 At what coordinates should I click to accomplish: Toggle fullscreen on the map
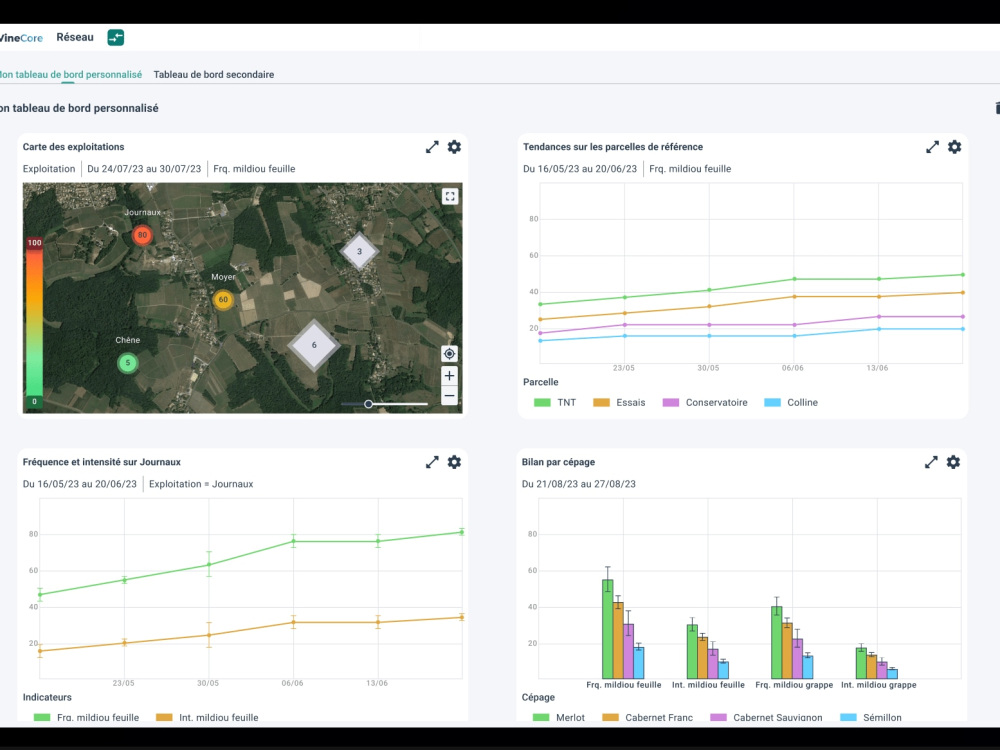[x=450, y=196]
